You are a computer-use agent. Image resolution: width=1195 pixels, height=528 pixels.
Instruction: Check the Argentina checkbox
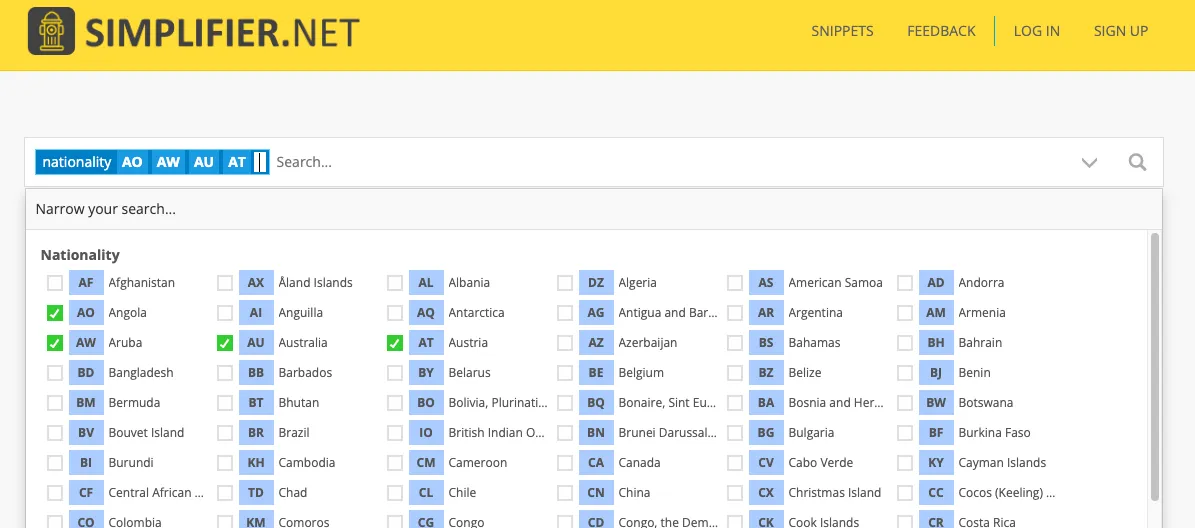pos(735,313)
